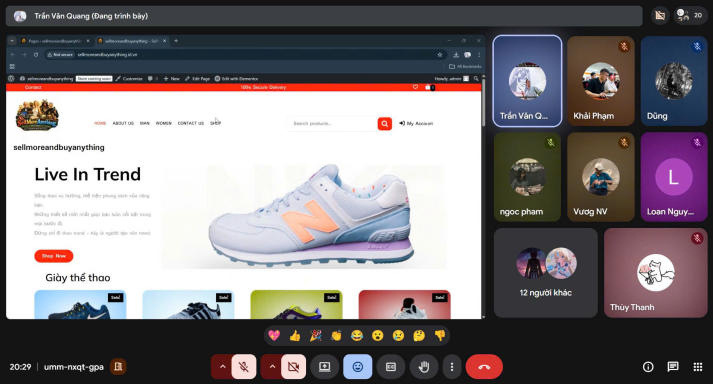Click the Customize link in admin bar
The height and width of the screenshot is (384, 713).
coord(129,79)
